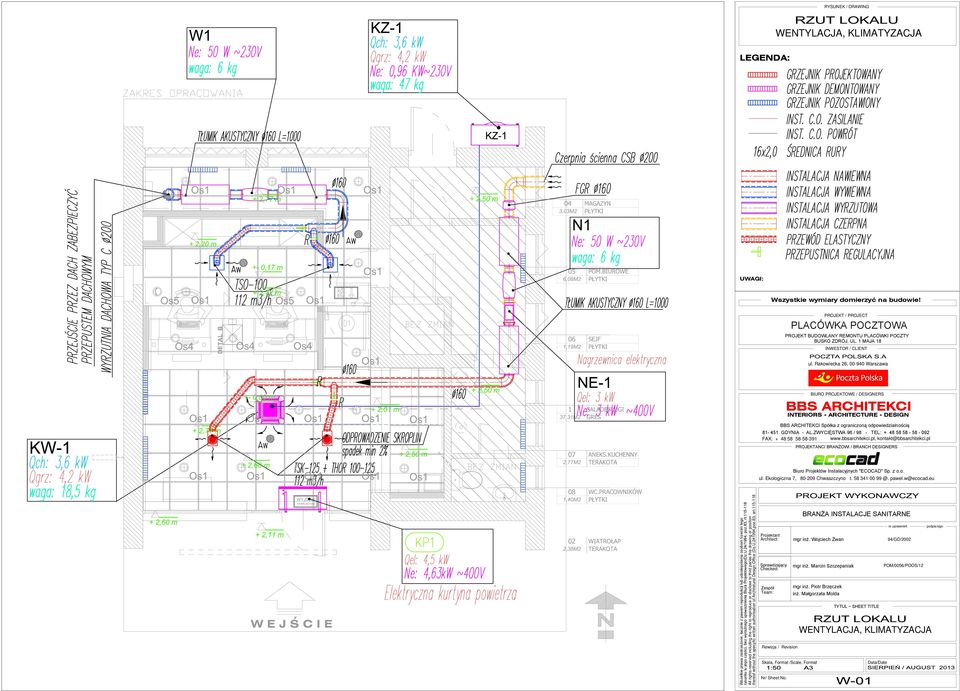Click 'UWAGI:' heading
This screenshot has width=960, height=691.
[x=751, y=278]
